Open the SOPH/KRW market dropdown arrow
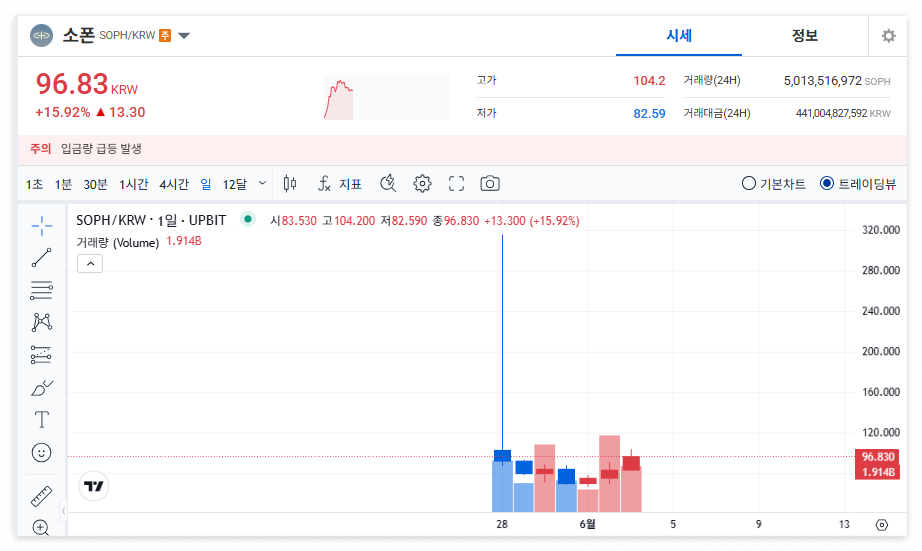The width and height of the screenshot is (922, 551). pyautogui.click(x=184, y=36)
